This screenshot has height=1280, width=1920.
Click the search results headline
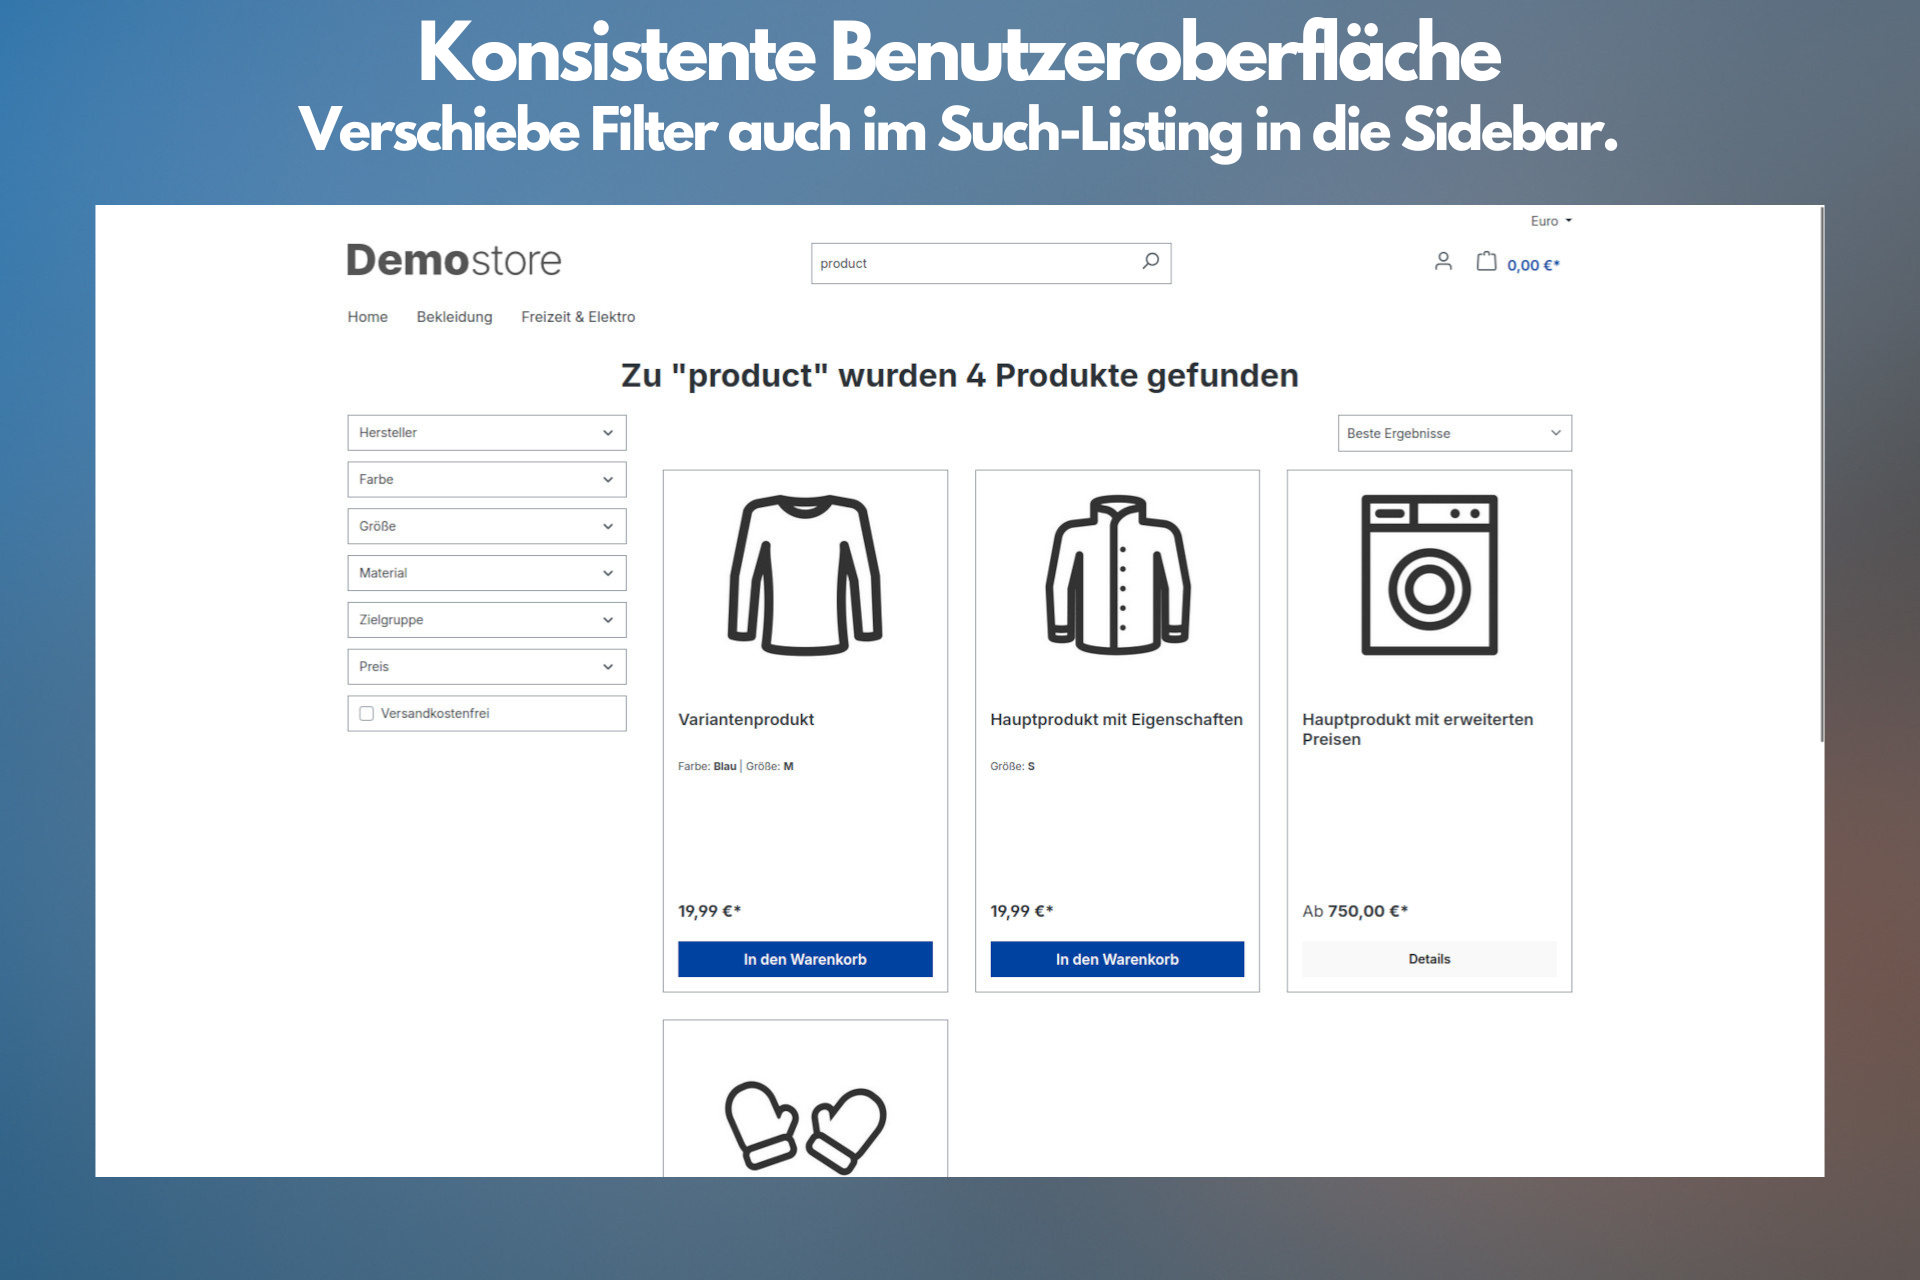point(960,376)
